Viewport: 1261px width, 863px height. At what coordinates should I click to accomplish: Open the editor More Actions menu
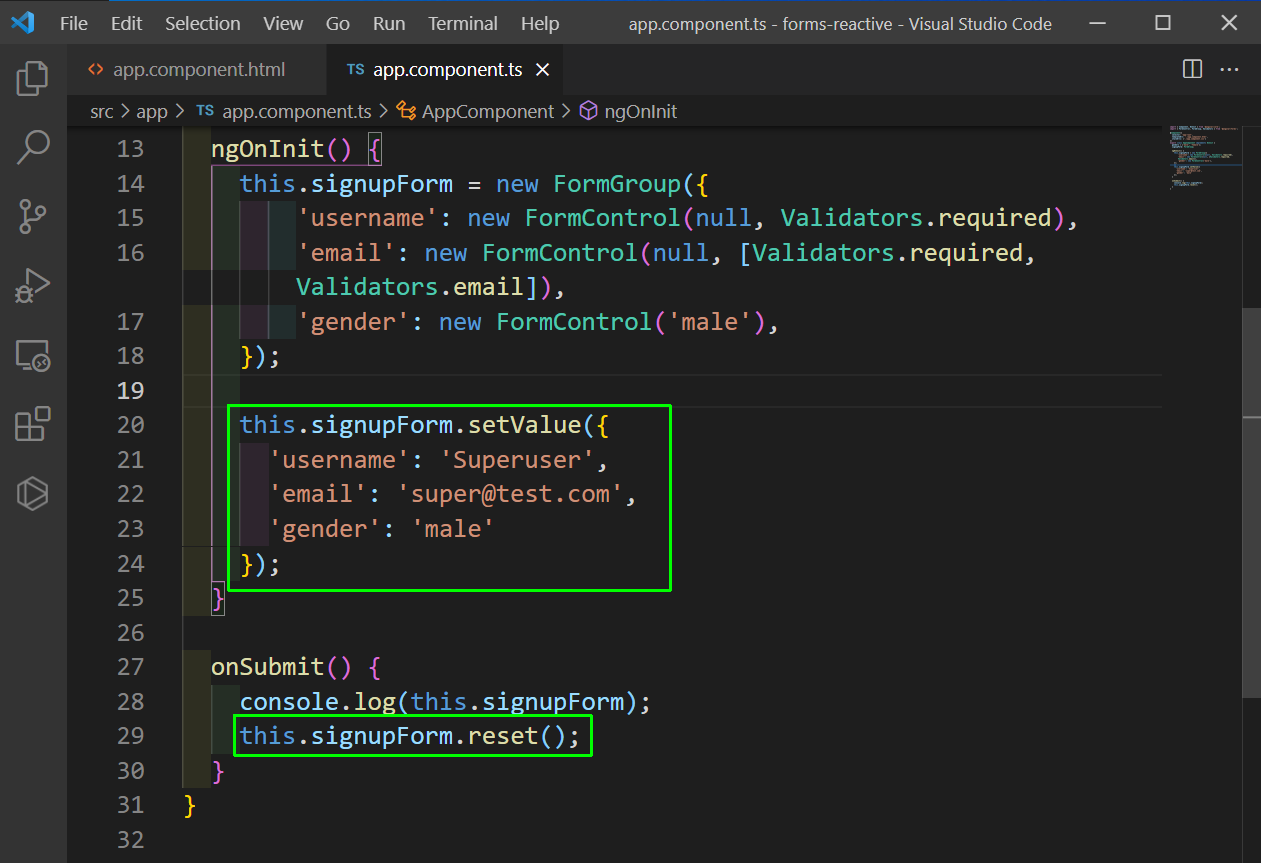tap(1232, 69)
